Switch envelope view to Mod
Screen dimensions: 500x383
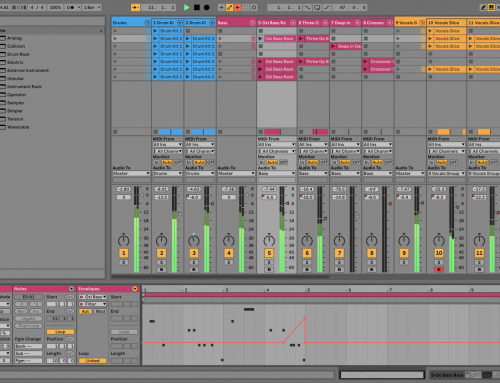pyautogui.click(x=100, y=311)
